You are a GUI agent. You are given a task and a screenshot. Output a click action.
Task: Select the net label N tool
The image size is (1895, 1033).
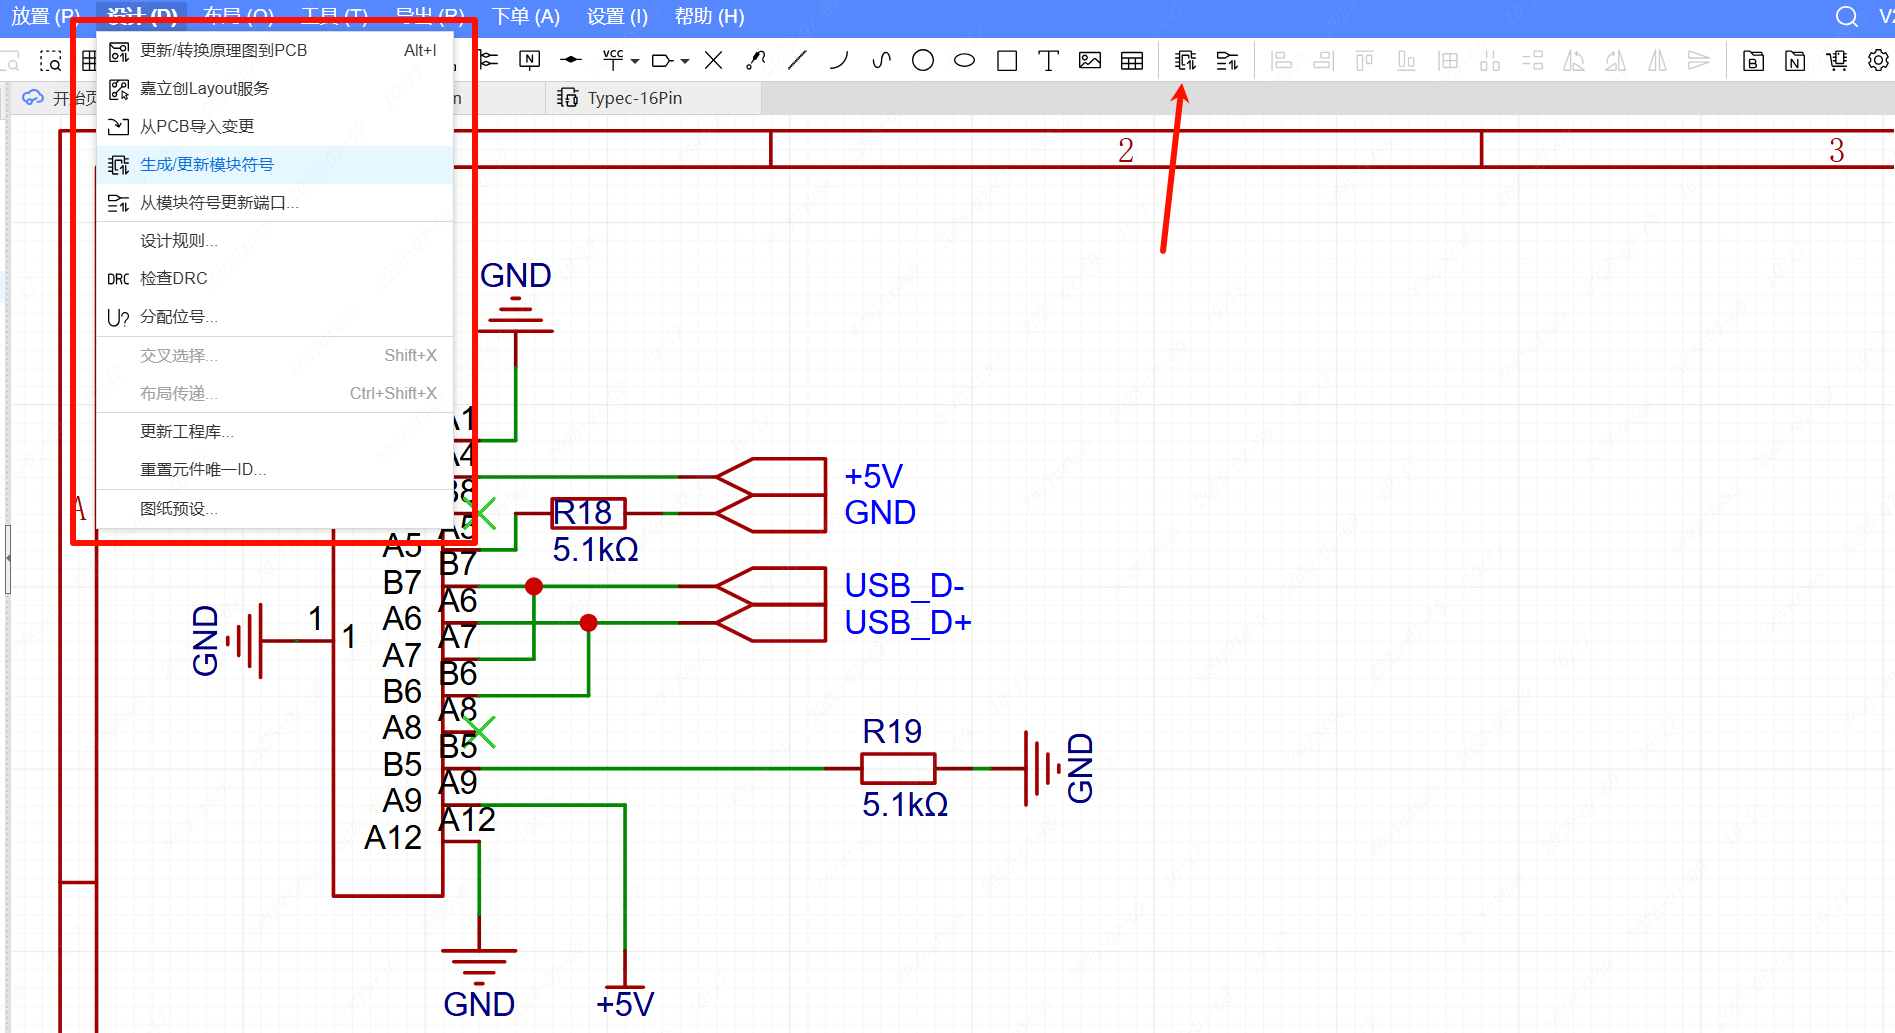point(530,61)
